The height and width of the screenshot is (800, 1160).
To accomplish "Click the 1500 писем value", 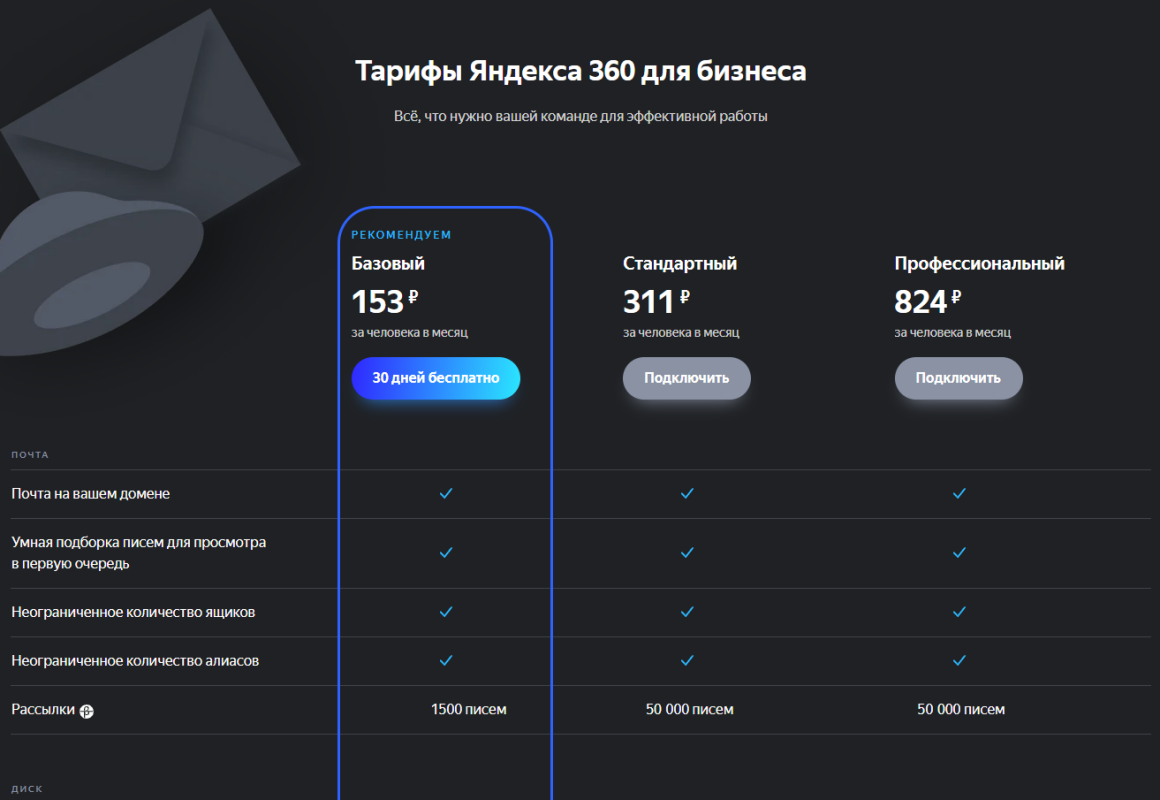I will click(x=468, y=710).
